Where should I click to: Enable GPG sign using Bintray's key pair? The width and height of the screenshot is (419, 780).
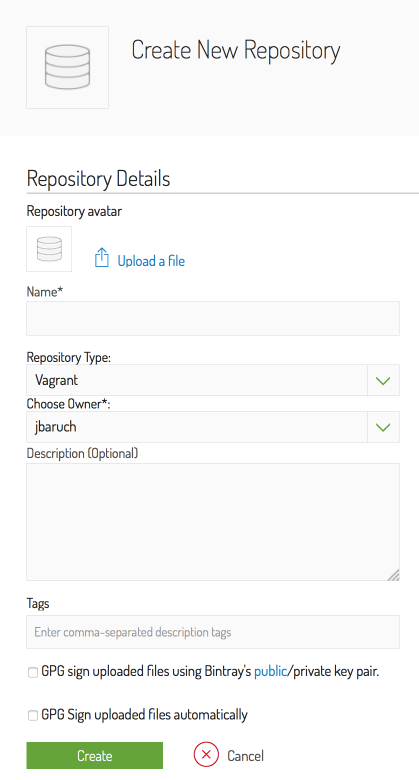pyautogui.click(x=33, y=673)
